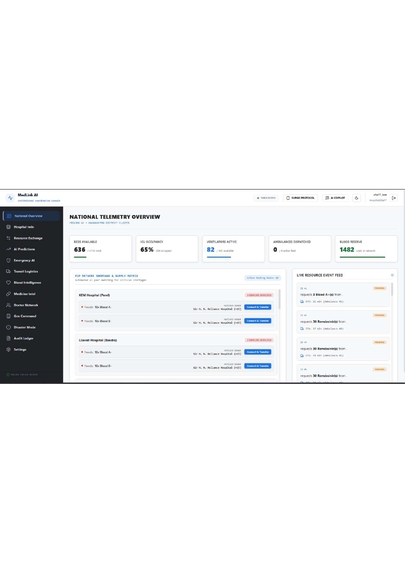Viewport: 405px width, 573px height.
Task: Click the MedLink AI logo icon
Action: [x=10, y=198]
